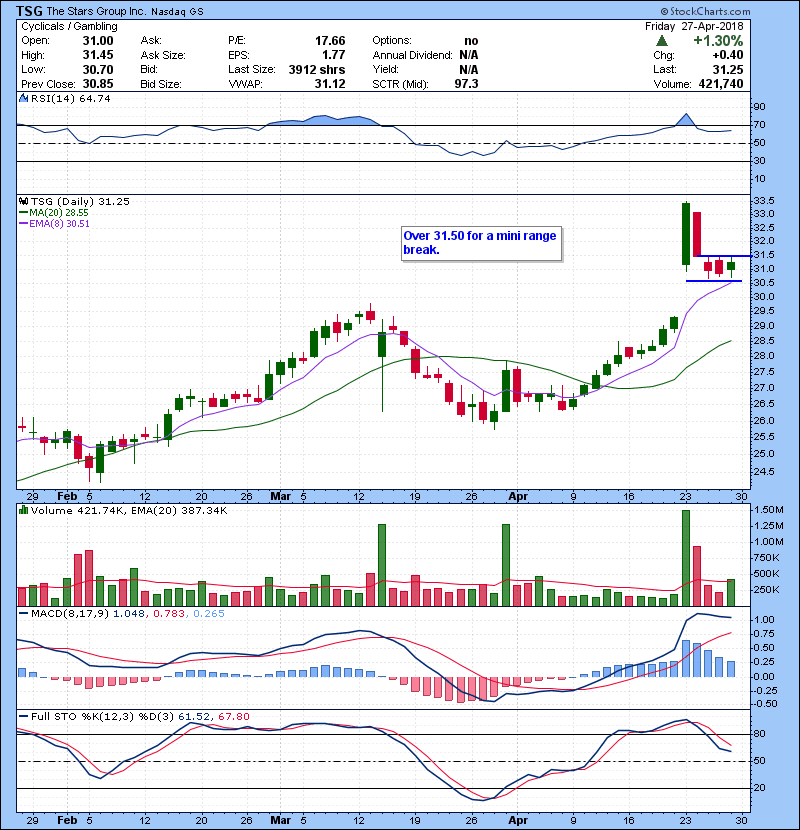Click the Cyclicals / Gambling sector label

tap(69, 26)
